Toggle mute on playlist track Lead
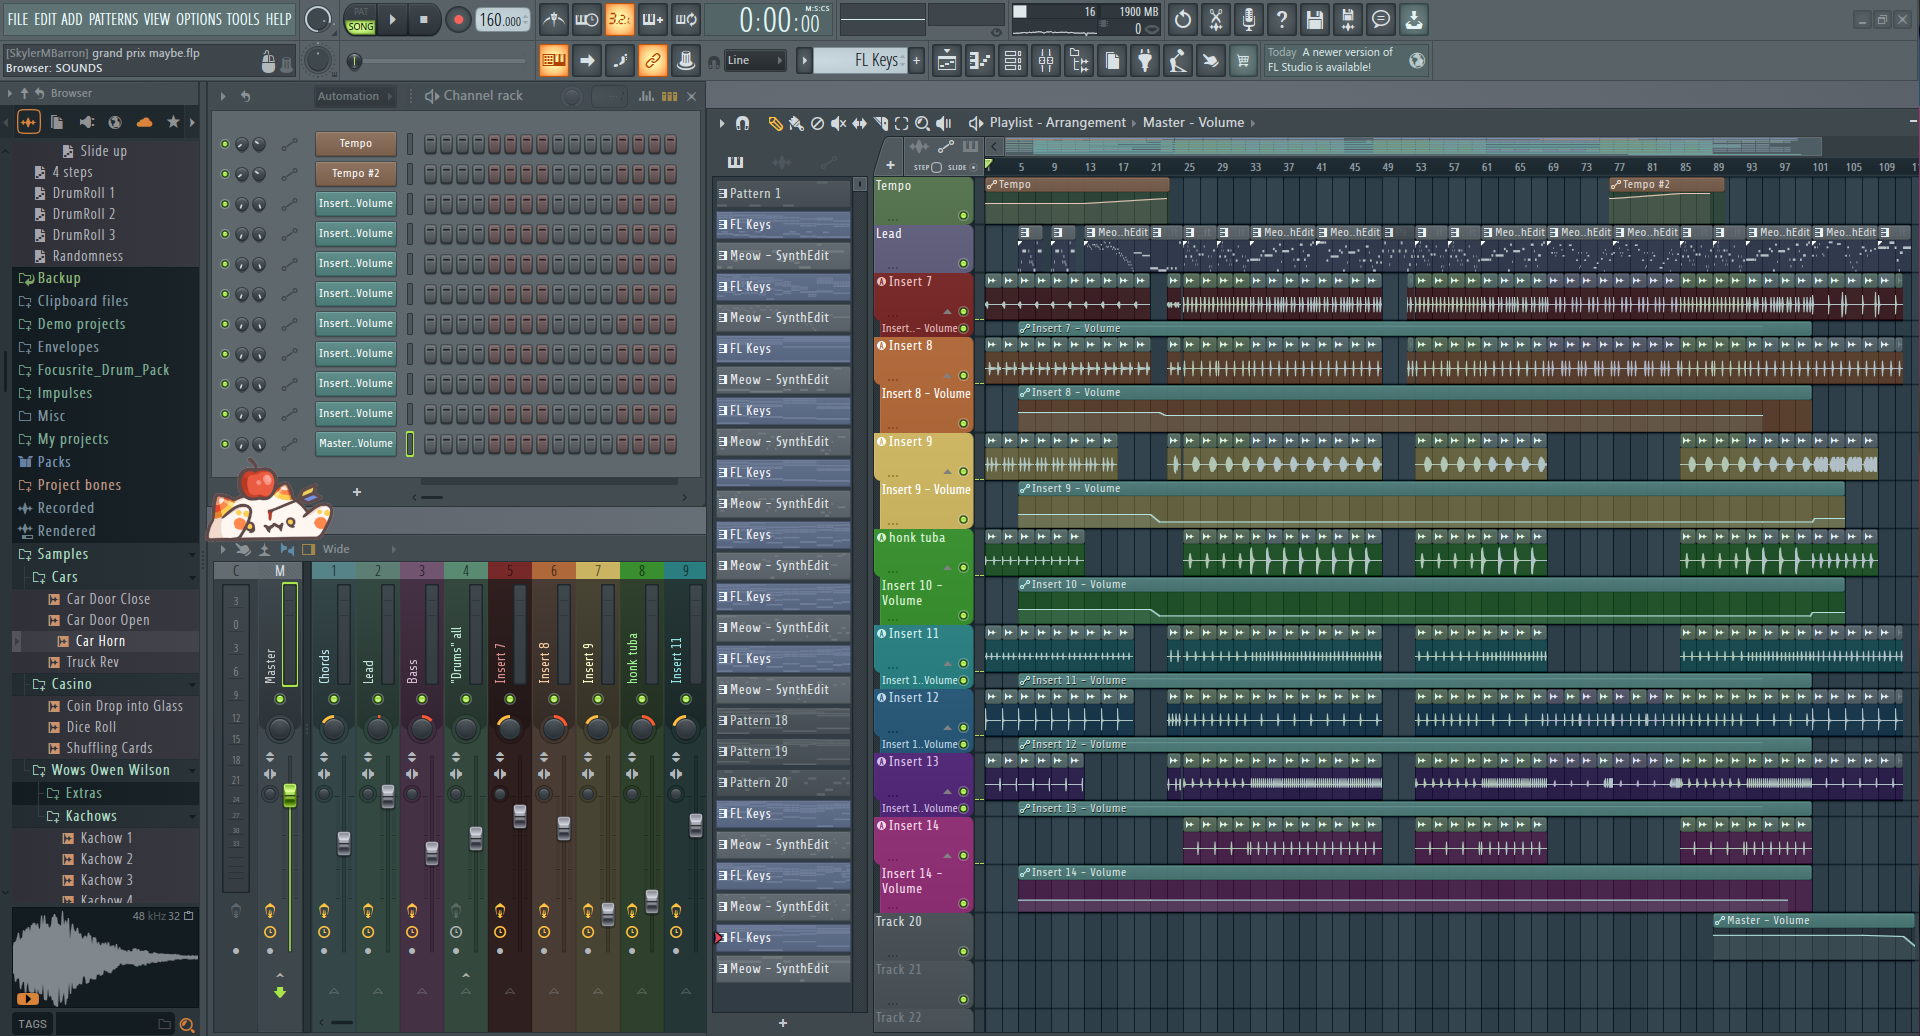The height and width of the screenshot is (1036, 1920). tap(963, 264)
